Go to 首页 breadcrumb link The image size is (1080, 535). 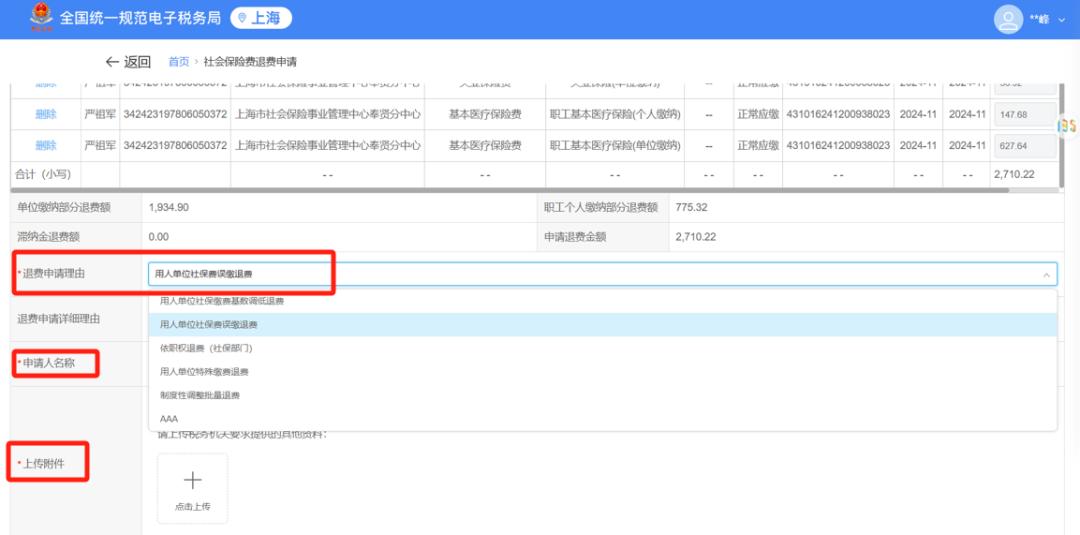point(178,62)
